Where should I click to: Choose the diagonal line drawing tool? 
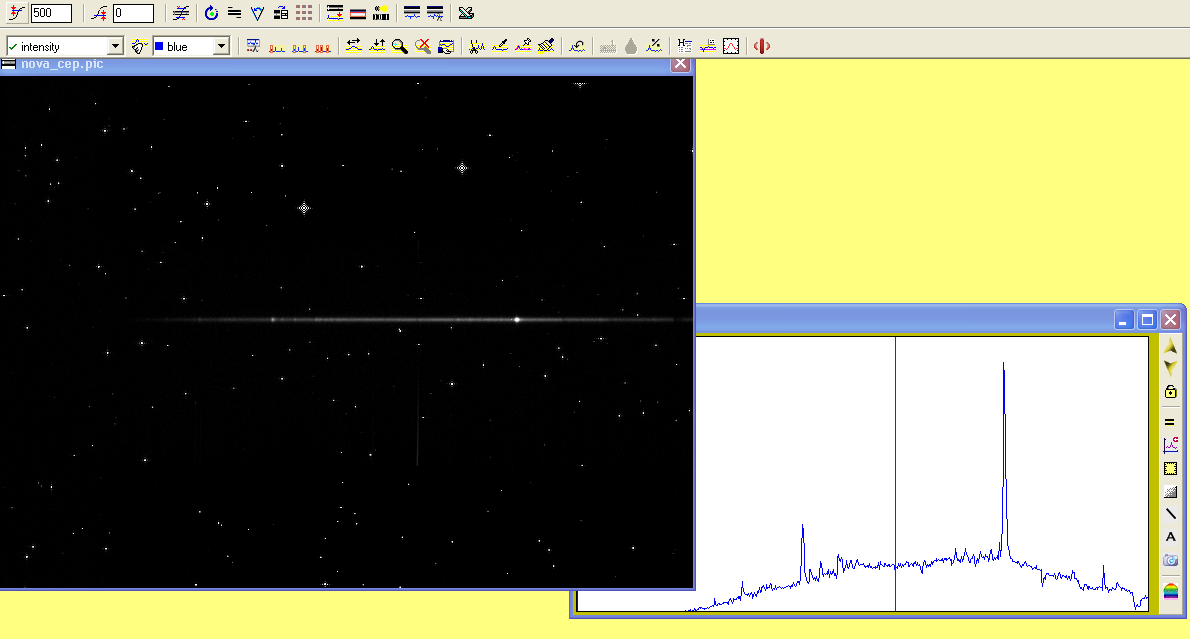[x=1170, y=514]
